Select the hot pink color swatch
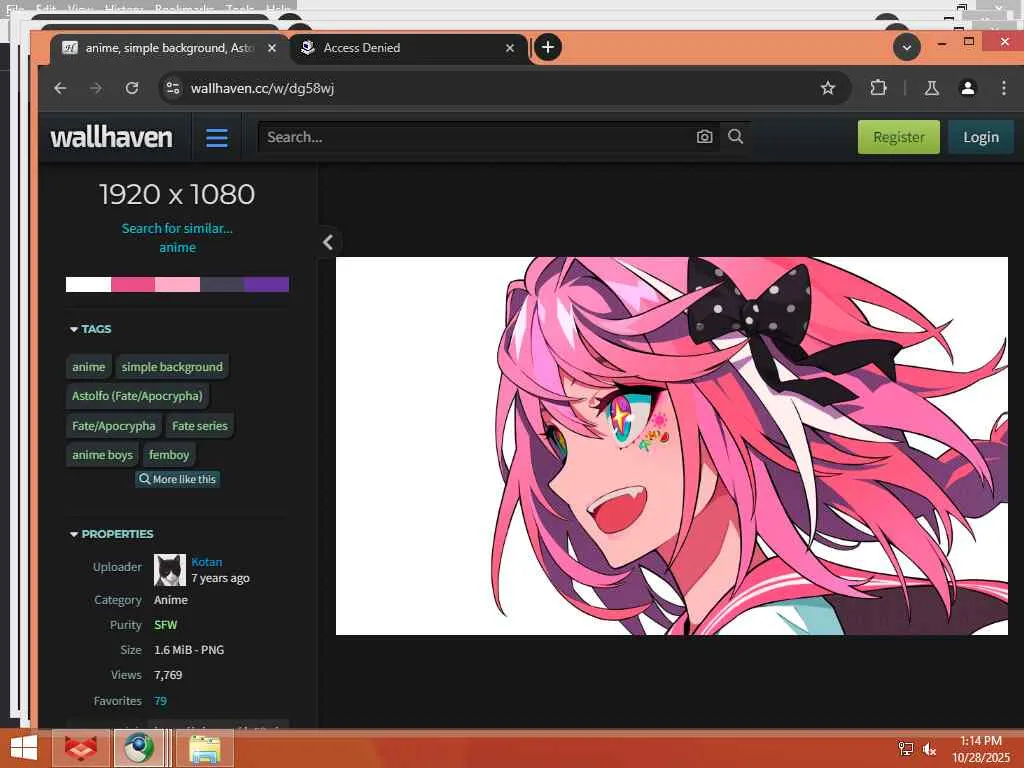This screenshot has width=1024, height=768. (133, 284)
